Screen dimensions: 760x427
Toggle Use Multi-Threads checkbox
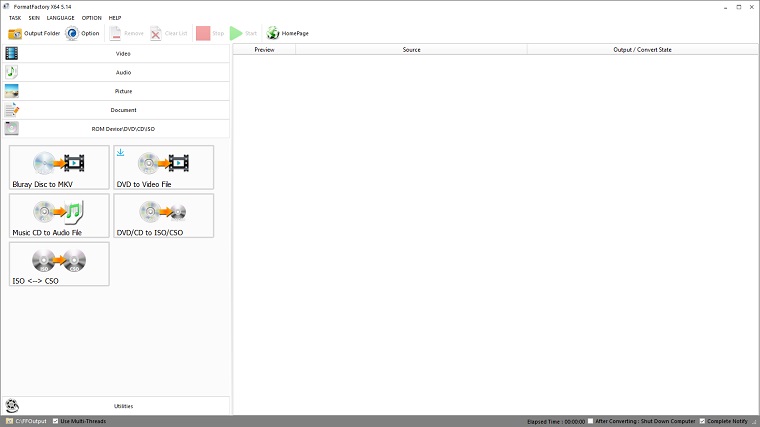point(55,421)
